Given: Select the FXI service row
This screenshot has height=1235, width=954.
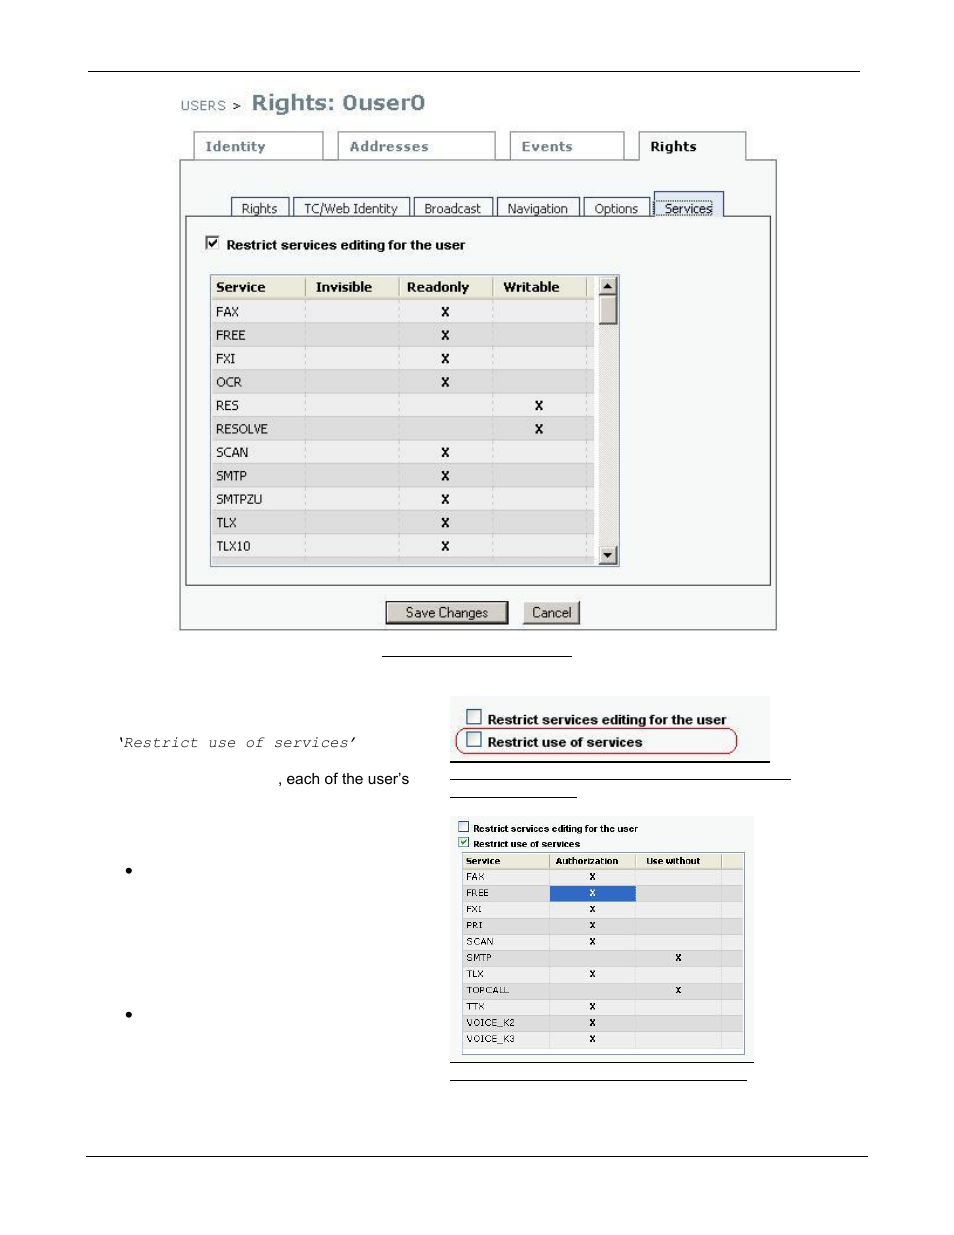Looking at the screenshot, I should pos(403,358).
